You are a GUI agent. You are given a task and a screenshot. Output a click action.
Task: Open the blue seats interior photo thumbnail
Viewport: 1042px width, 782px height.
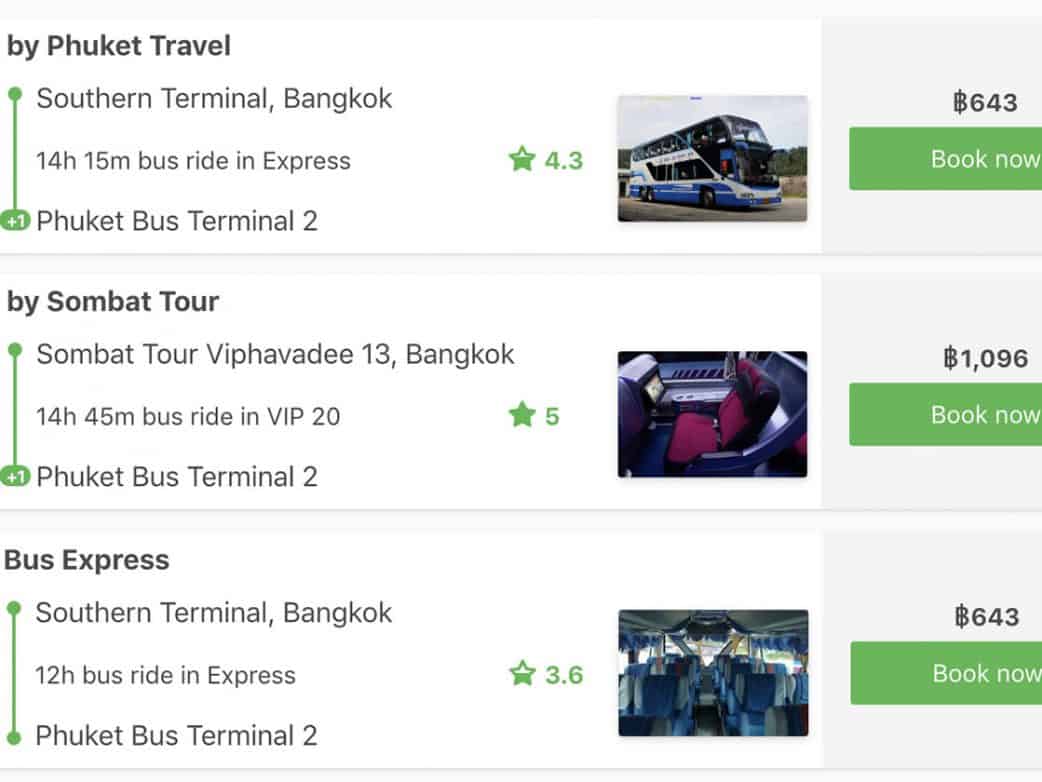[x=712, y=673]
